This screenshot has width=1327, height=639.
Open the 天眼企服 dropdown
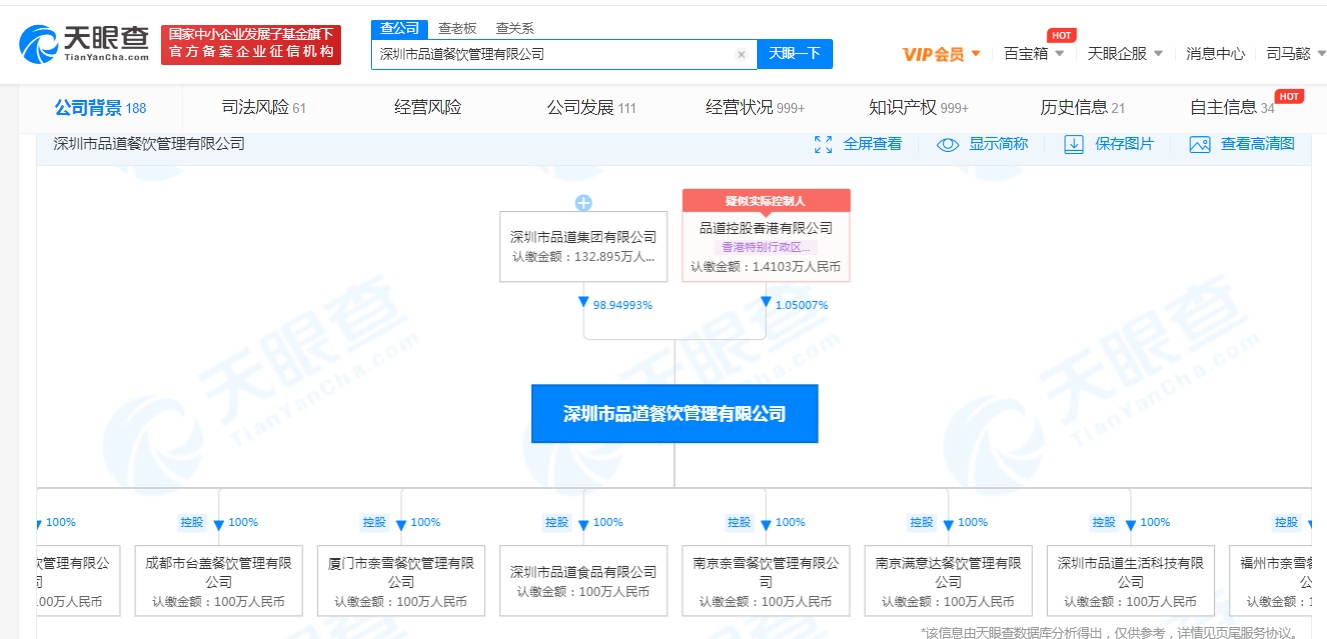click(1125, 54)
